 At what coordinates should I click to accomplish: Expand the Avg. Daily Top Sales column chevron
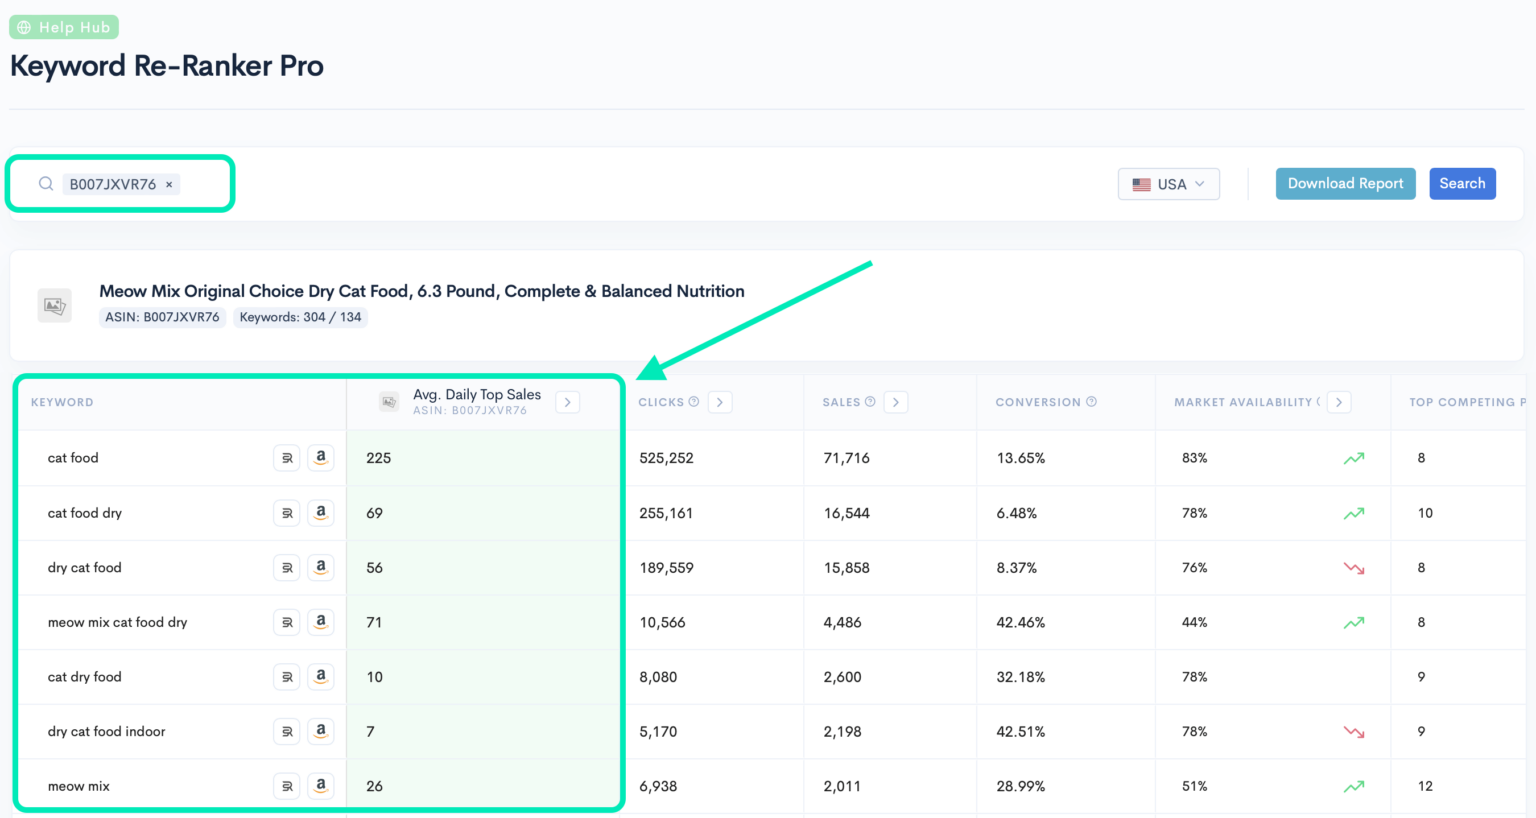pyautogui.click(x=567, y=401)
